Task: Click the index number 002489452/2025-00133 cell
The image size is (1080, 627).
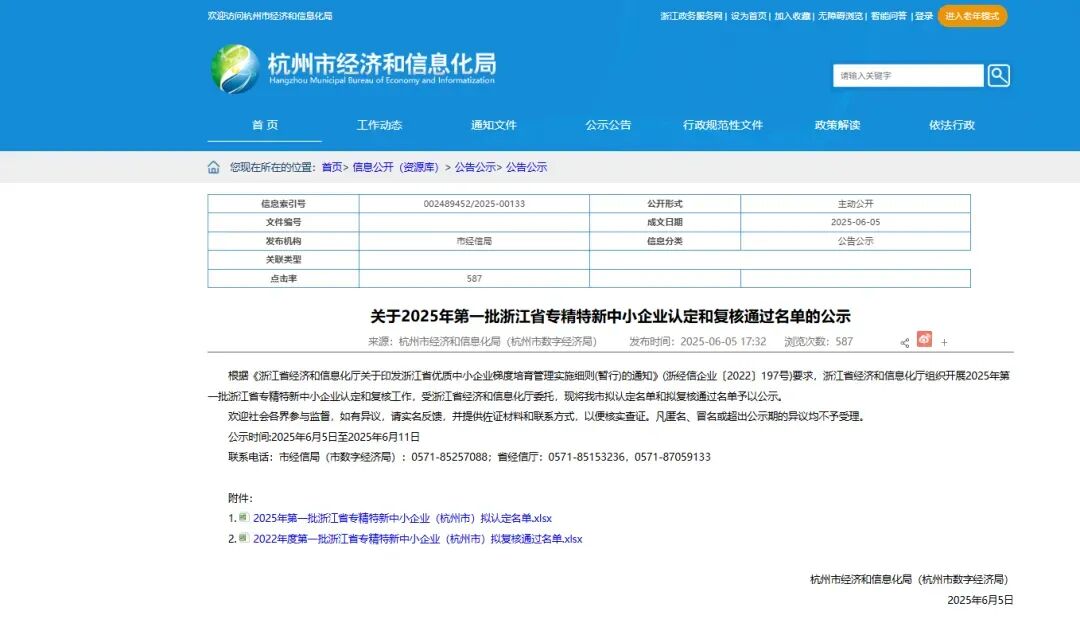Action: click(x=474, y=204)
